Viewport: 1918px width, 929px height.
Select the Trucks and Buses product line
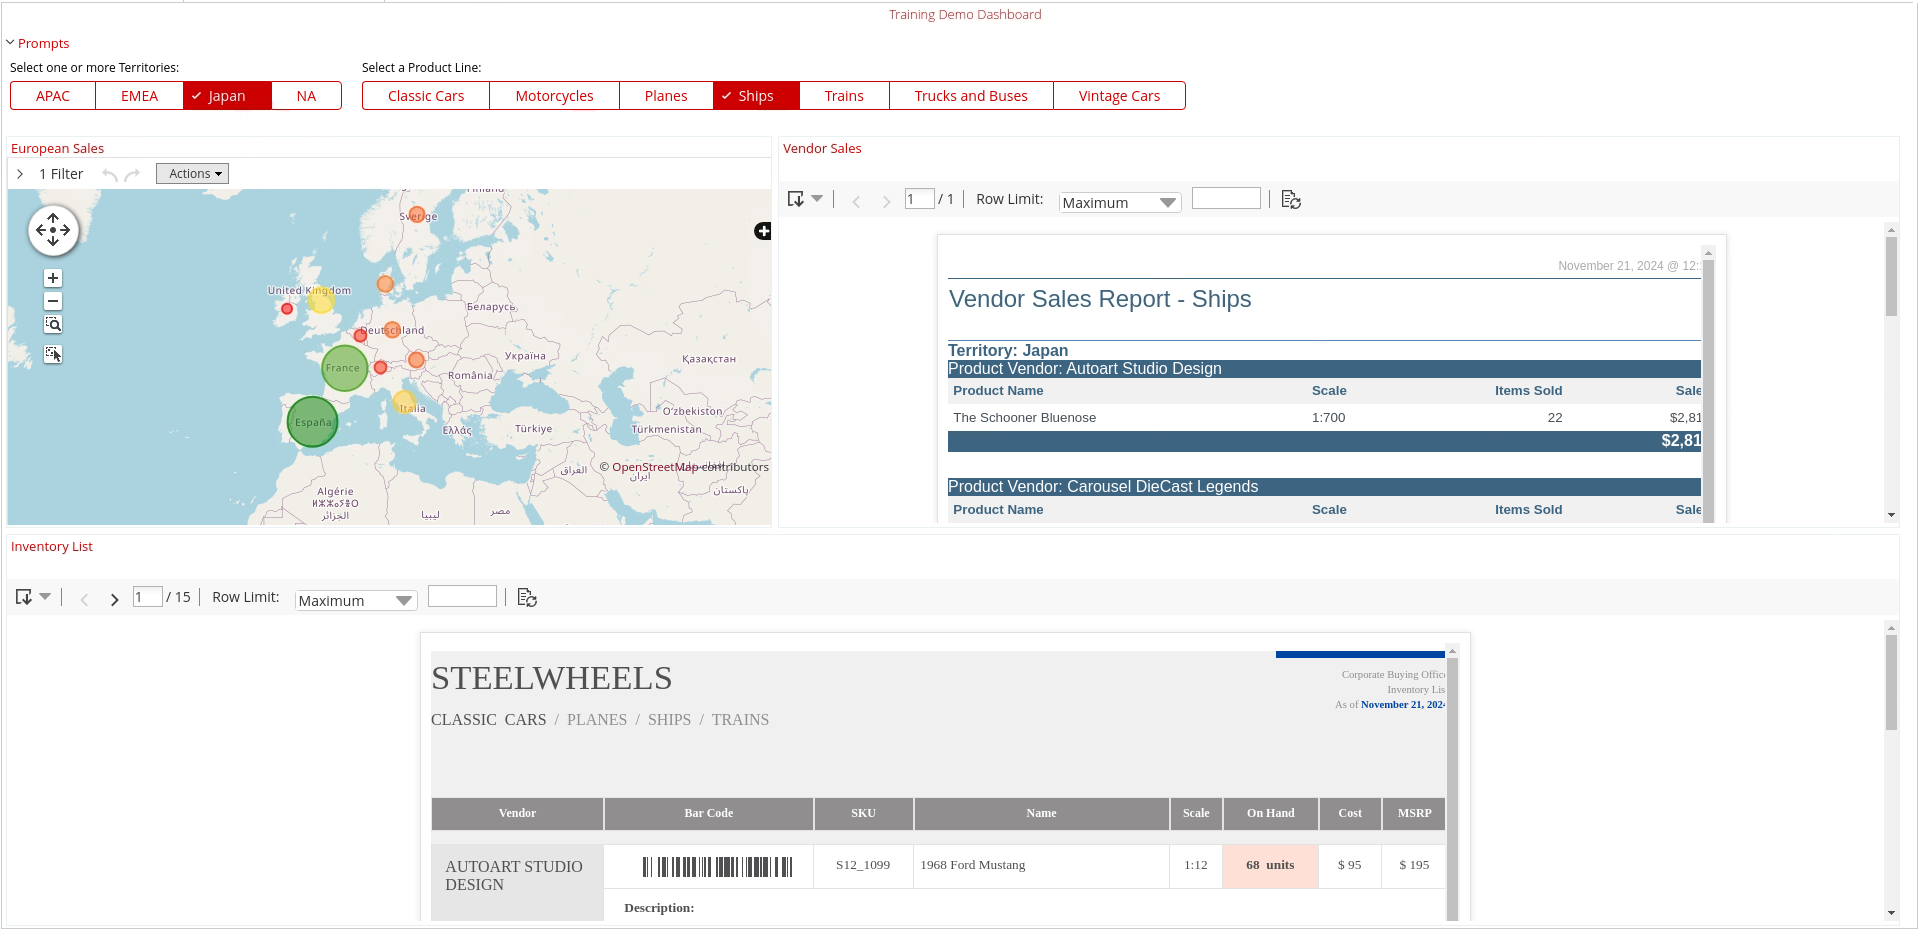coord(971,96)
